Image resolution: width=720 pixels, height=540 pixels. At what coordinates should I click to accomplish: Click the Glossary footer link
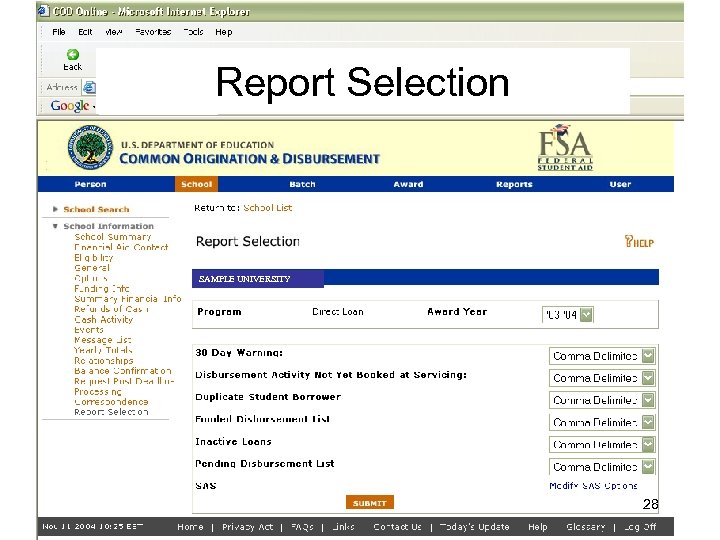[x=585, y=527]
